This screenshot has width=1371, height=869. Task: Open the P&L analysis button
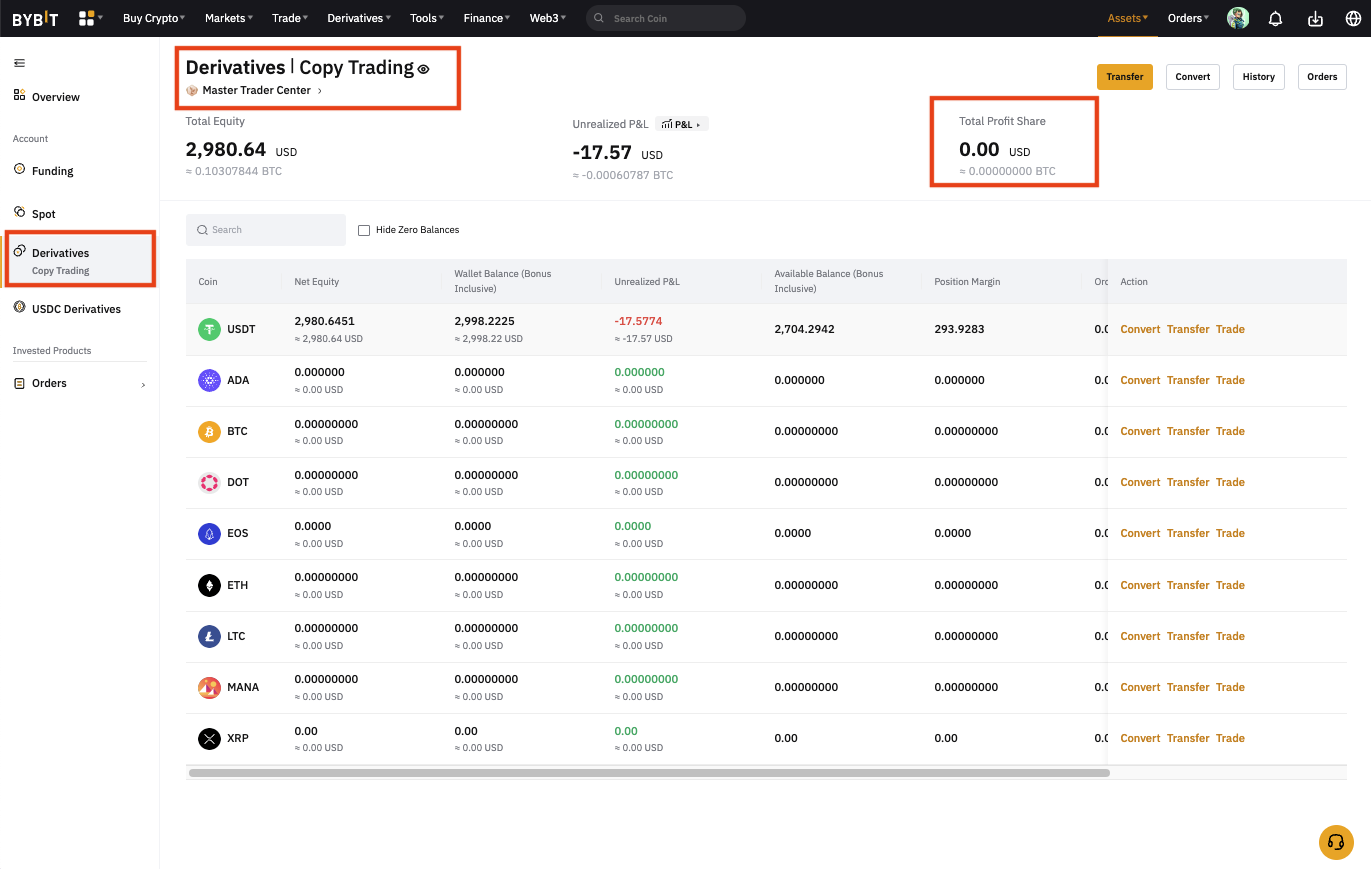pos(682,124)
